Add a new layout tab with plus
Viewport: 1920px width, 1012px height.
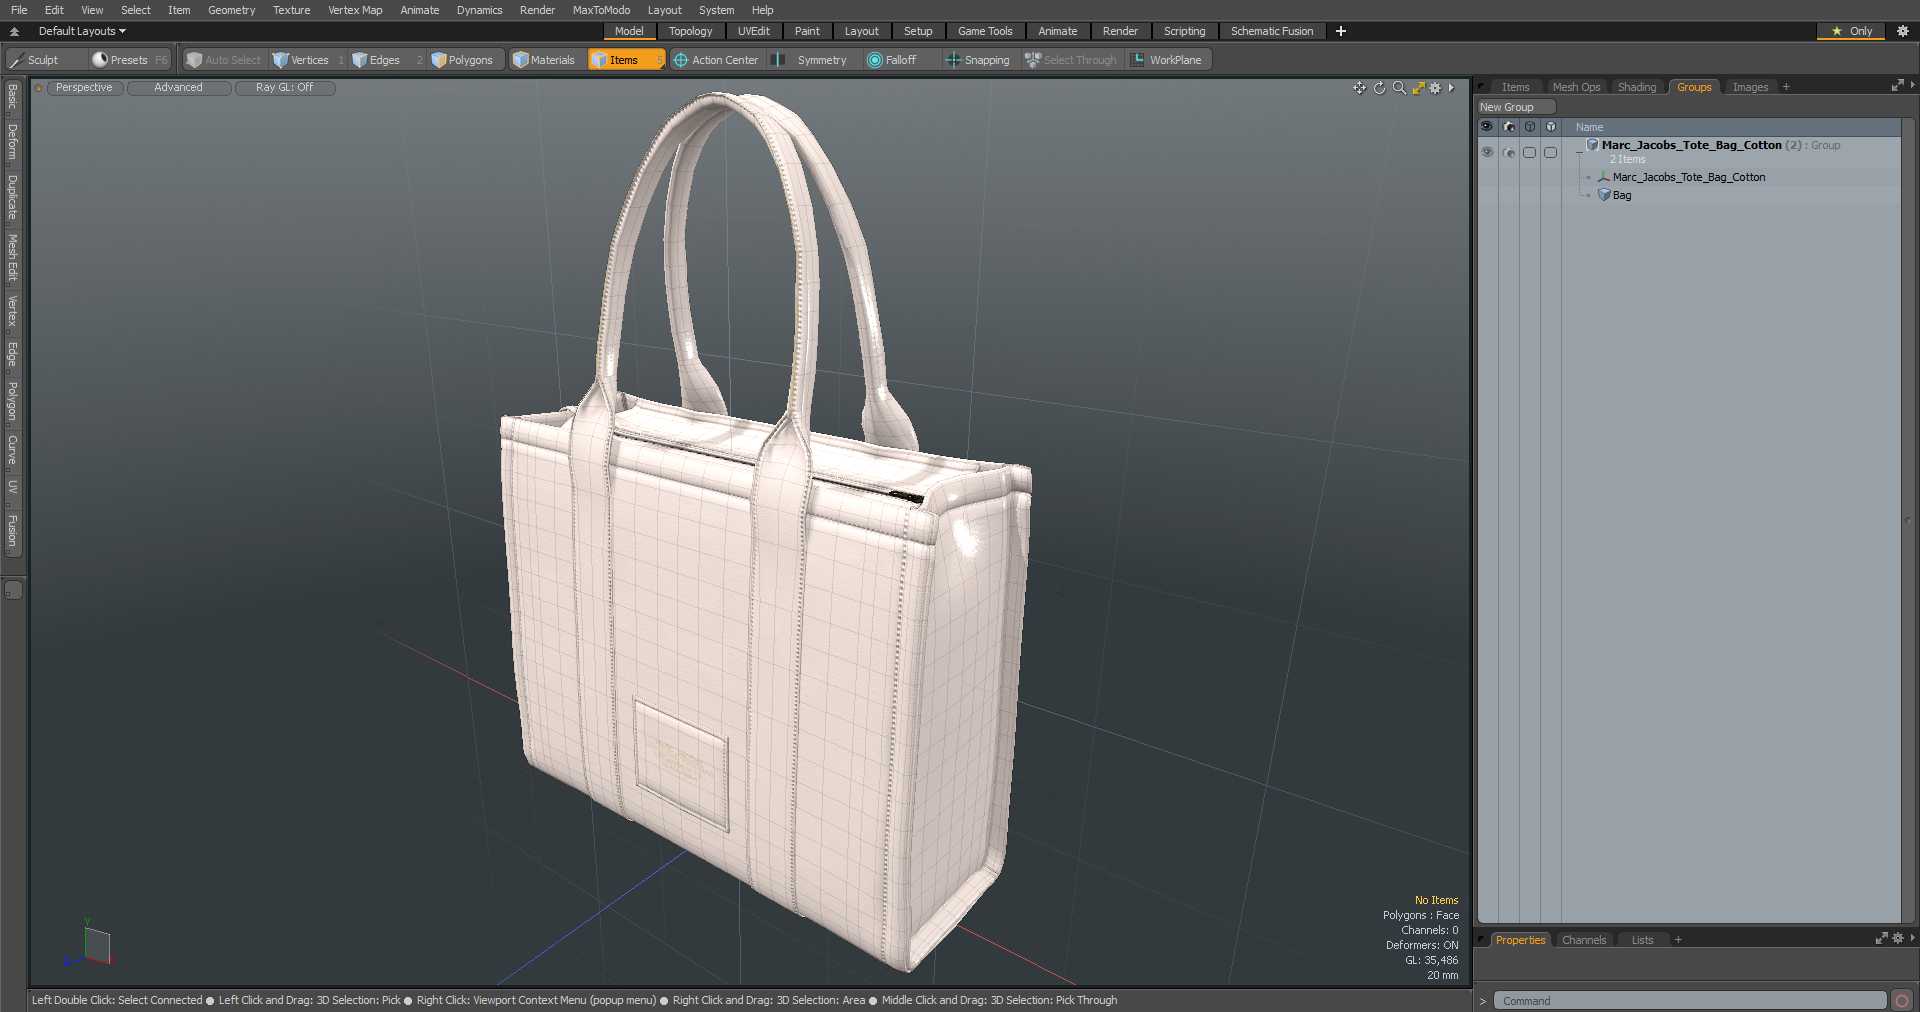tap(1341, 31)
